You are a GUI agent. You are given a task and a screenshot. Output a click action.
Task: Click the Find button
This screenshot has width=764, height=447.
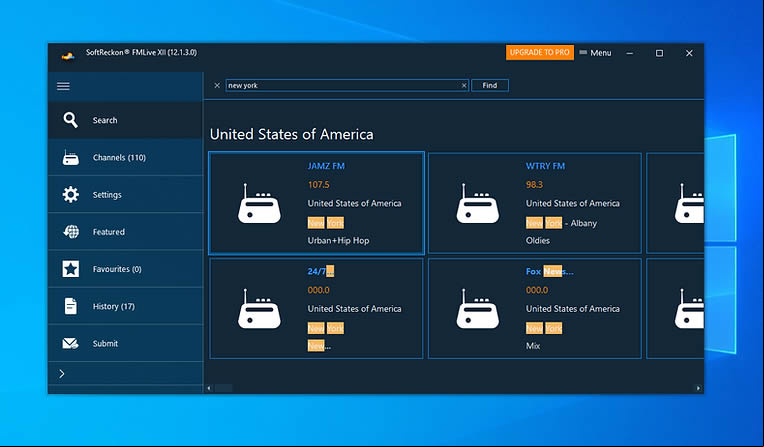[490, 85]
